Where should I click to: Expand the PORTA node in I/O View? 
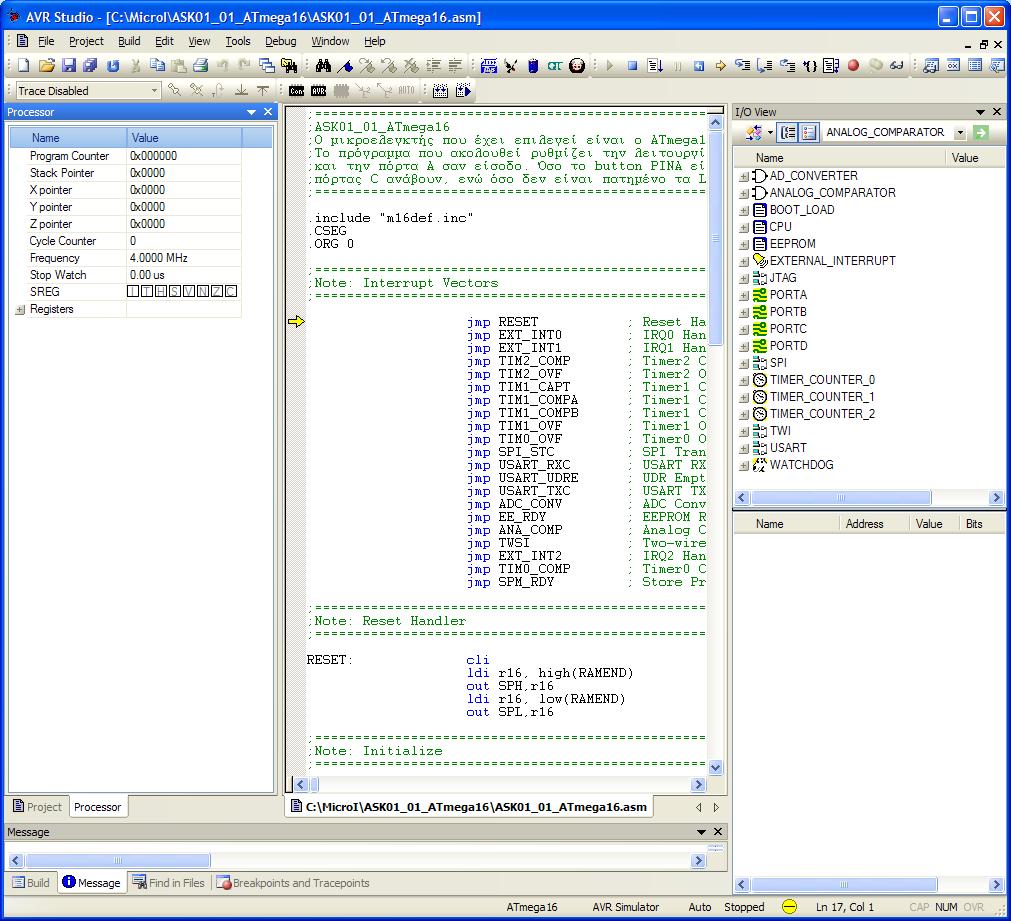click(743, 295)
